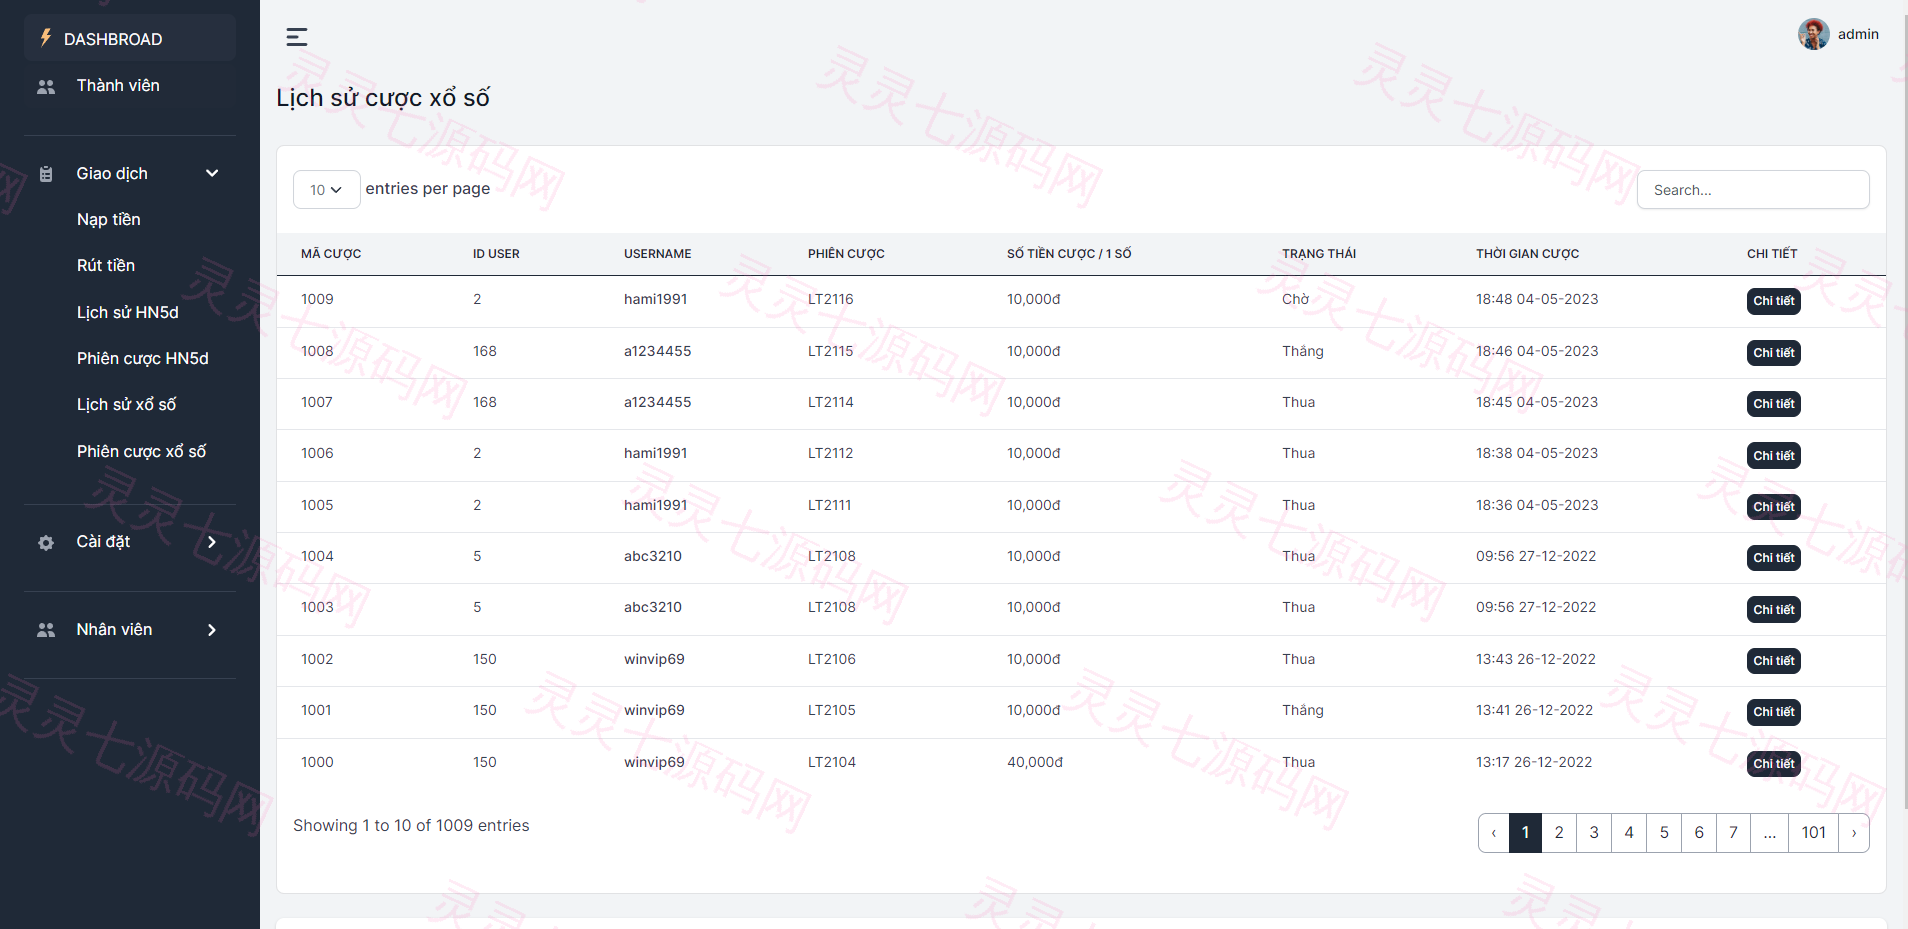Click the lightning bolt Dashboard icon

(x=45, y=38)
